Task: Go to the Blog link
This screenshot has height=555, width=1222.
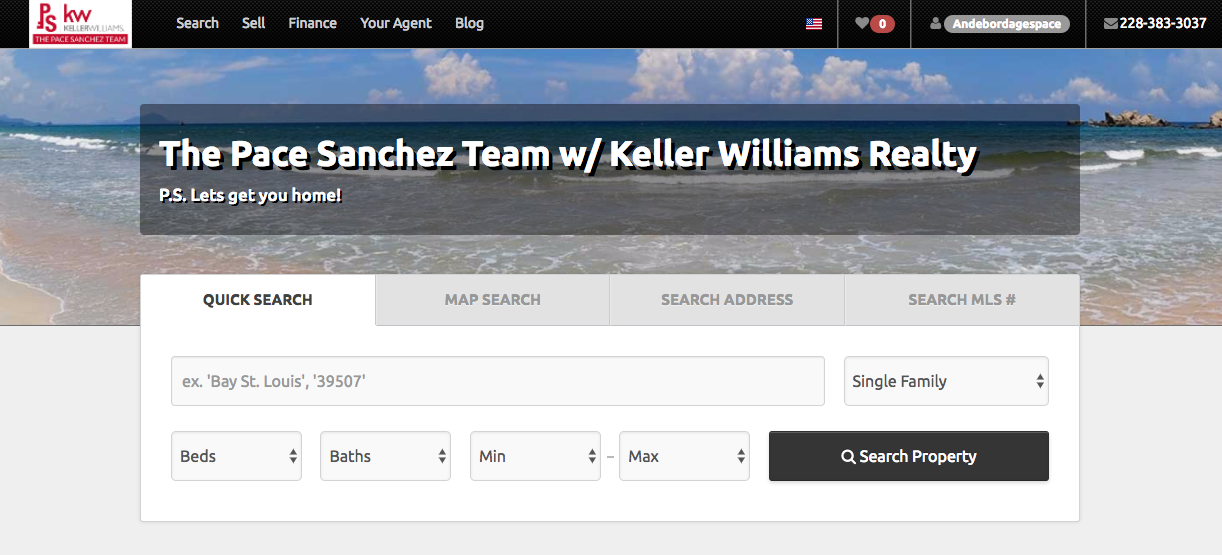Action: tap(469, 23)
